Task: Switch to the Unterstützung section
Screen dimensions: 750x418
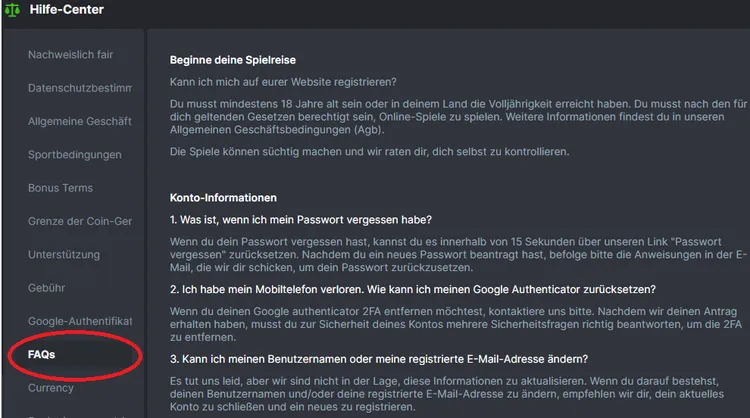Action: click(x=65, y=255)
